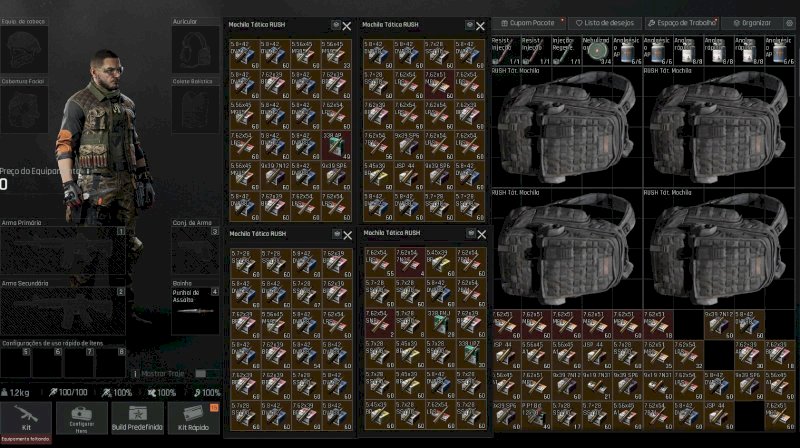Select the Cobertura Facial slot

click(x=24, y=109)
